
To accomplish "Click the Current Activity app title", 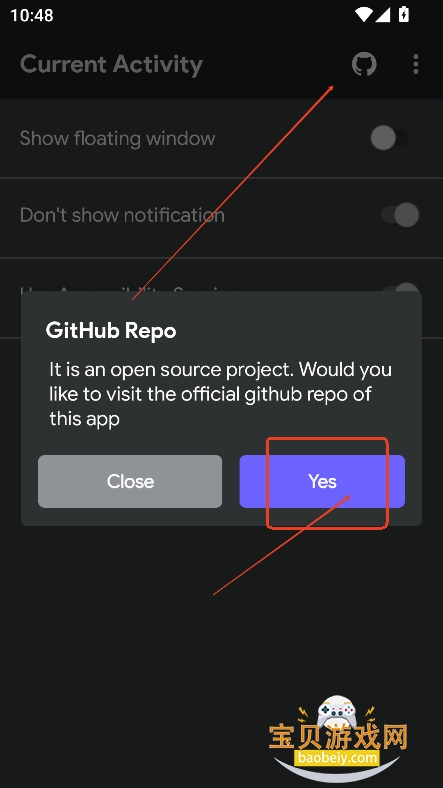I will [112, 65].
